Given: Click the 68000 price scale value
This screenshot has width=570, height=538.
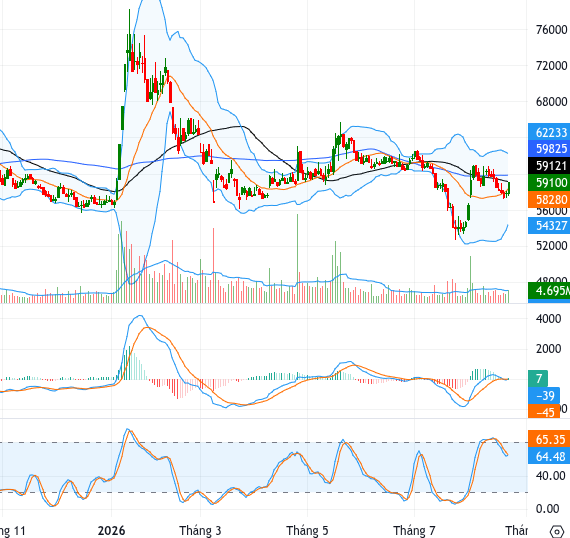Looking at the screenshot, I should [x=551, y=101].
